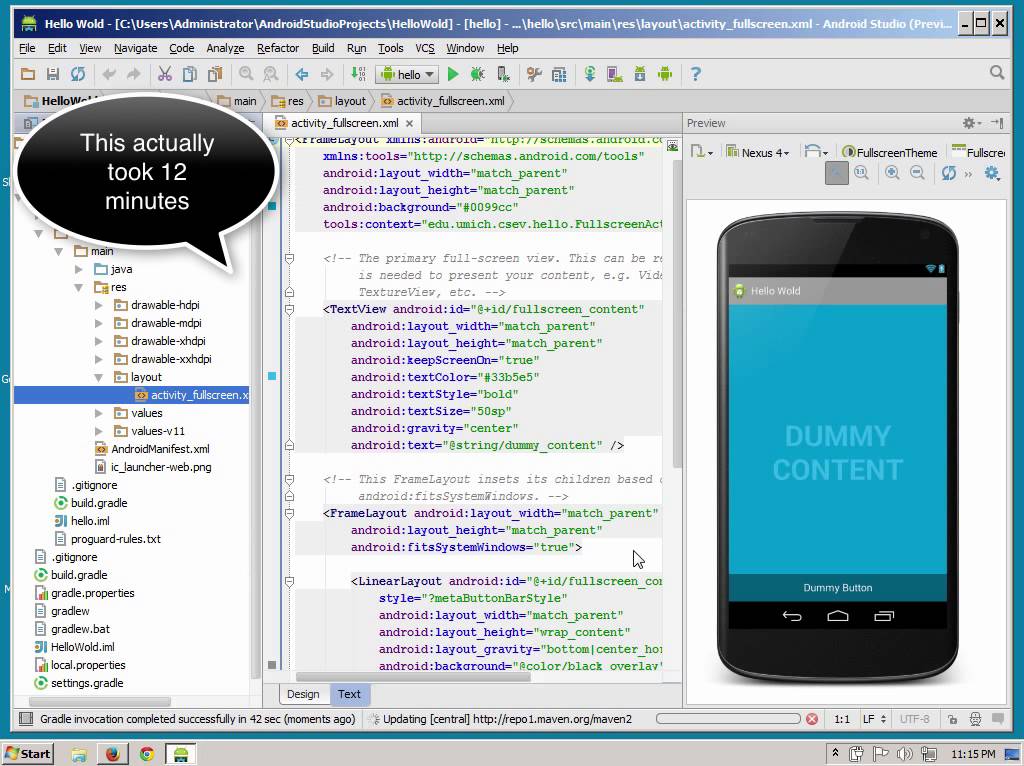
Task: Open the SDK Manager icon
Action: click(640, 74)
